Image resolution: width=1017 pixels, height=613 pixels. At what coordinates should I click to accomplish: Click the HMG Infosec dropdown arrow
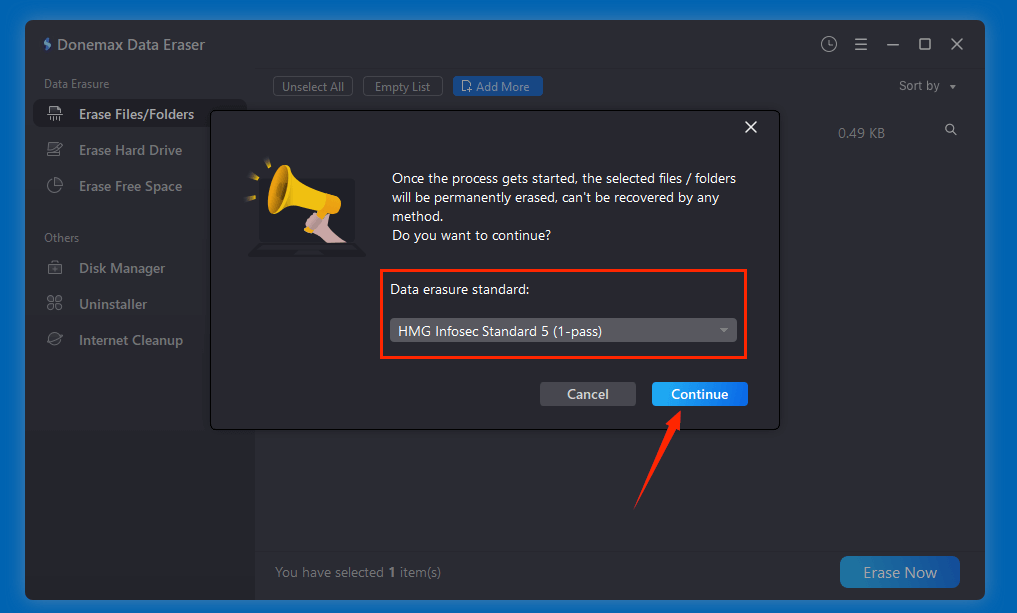(x=724, y=330)
